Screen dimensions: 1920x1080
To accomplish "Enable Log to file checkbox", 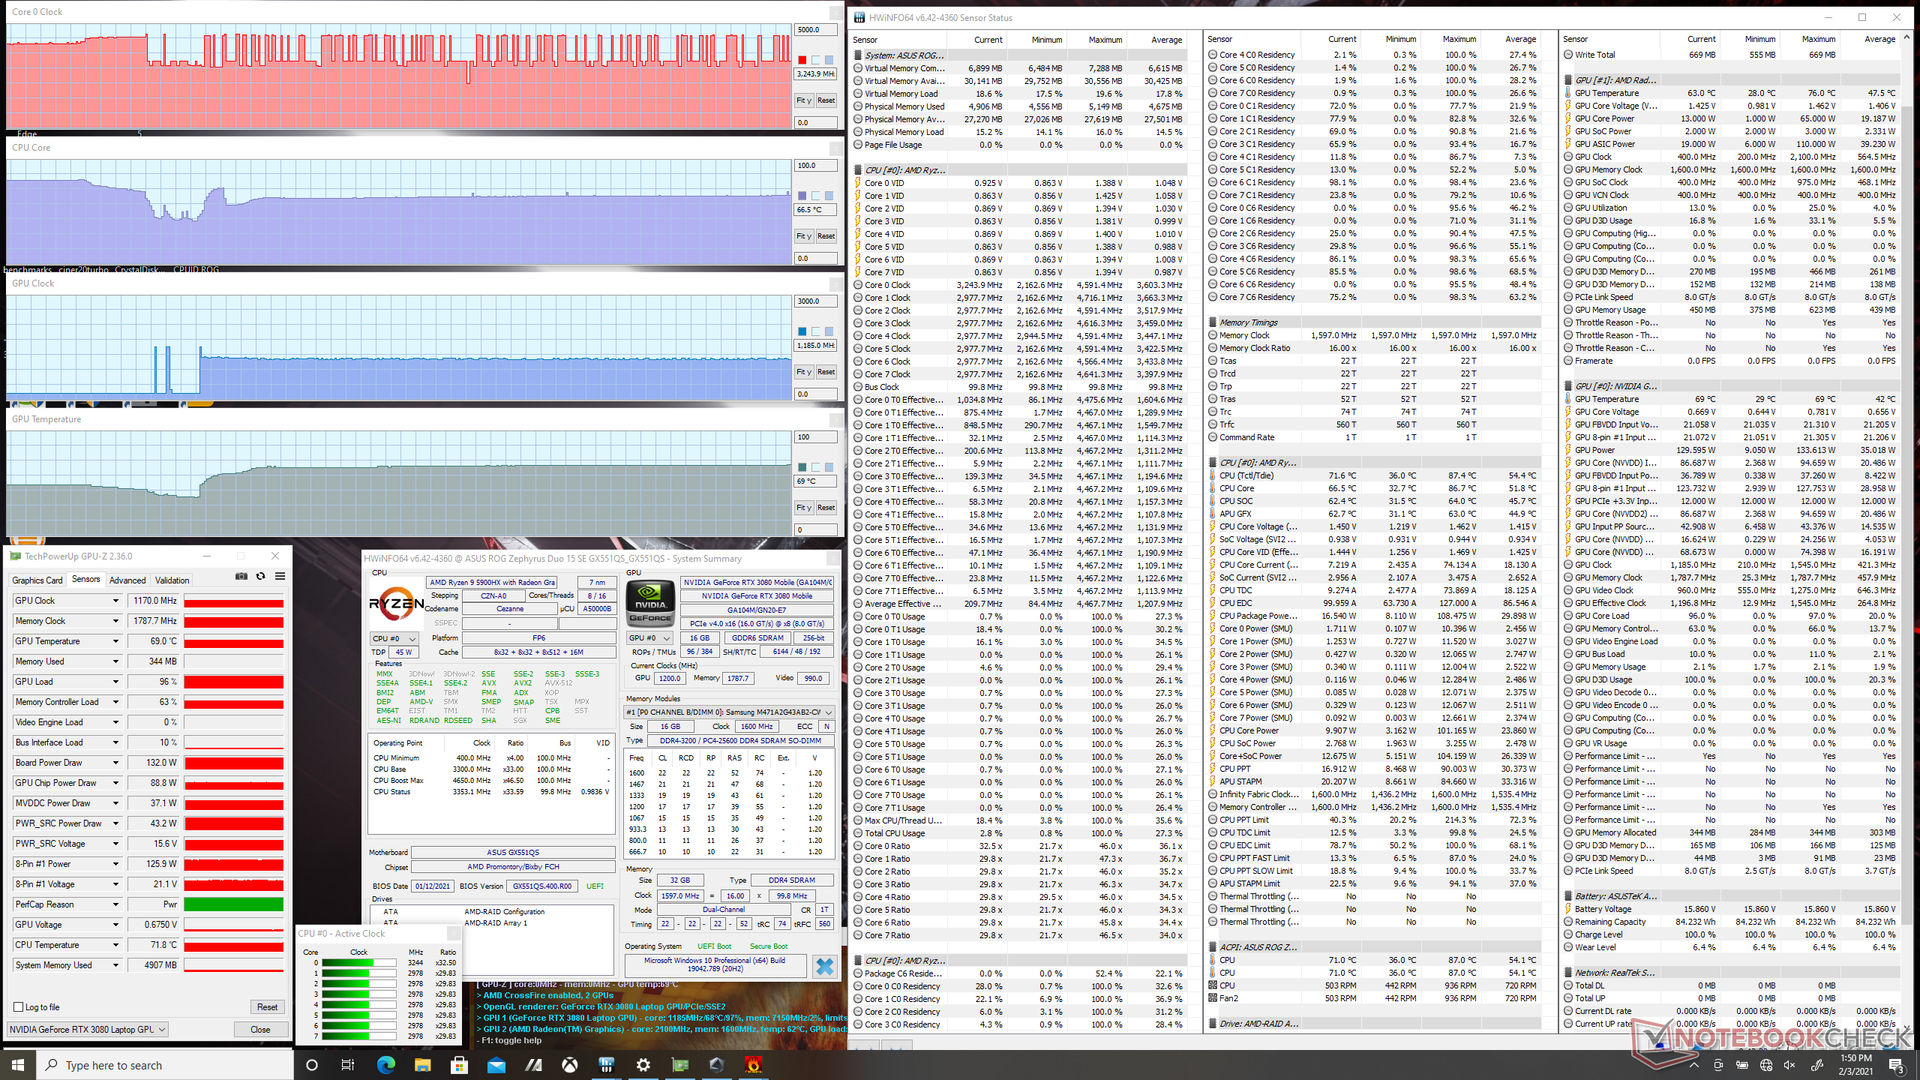I will click(18, 1007).
